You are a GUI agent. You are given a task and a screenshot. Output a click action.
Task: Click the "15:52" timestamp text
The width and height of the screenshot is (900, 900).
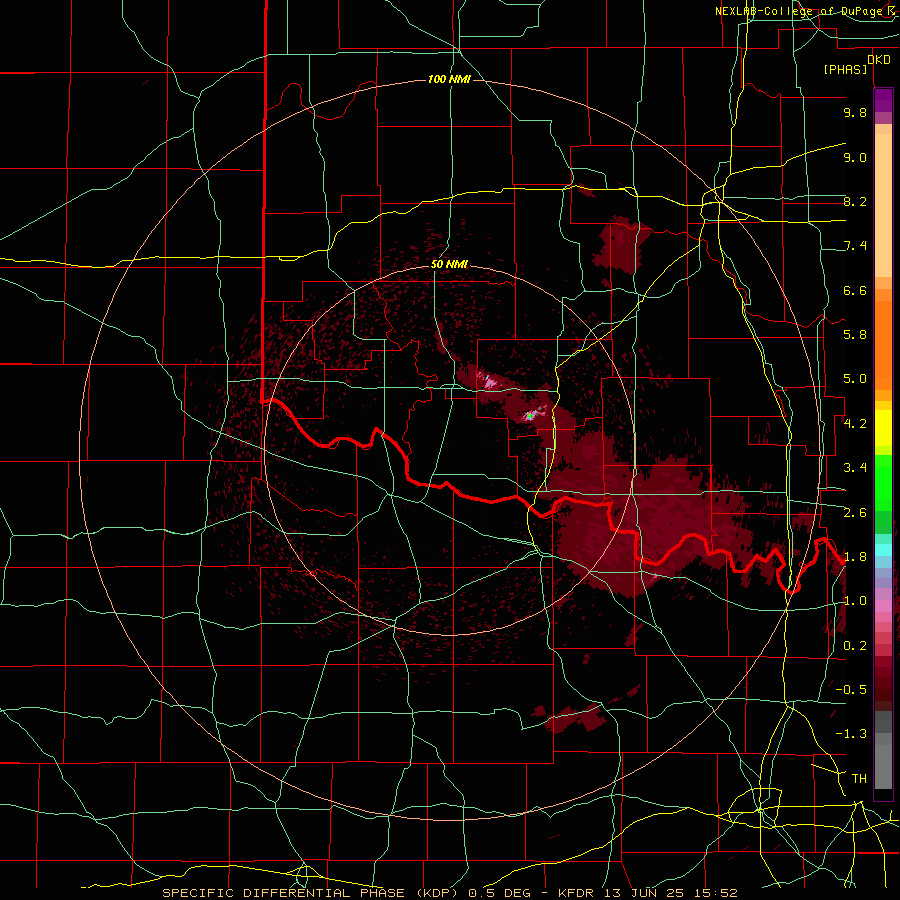coord(717,893)
